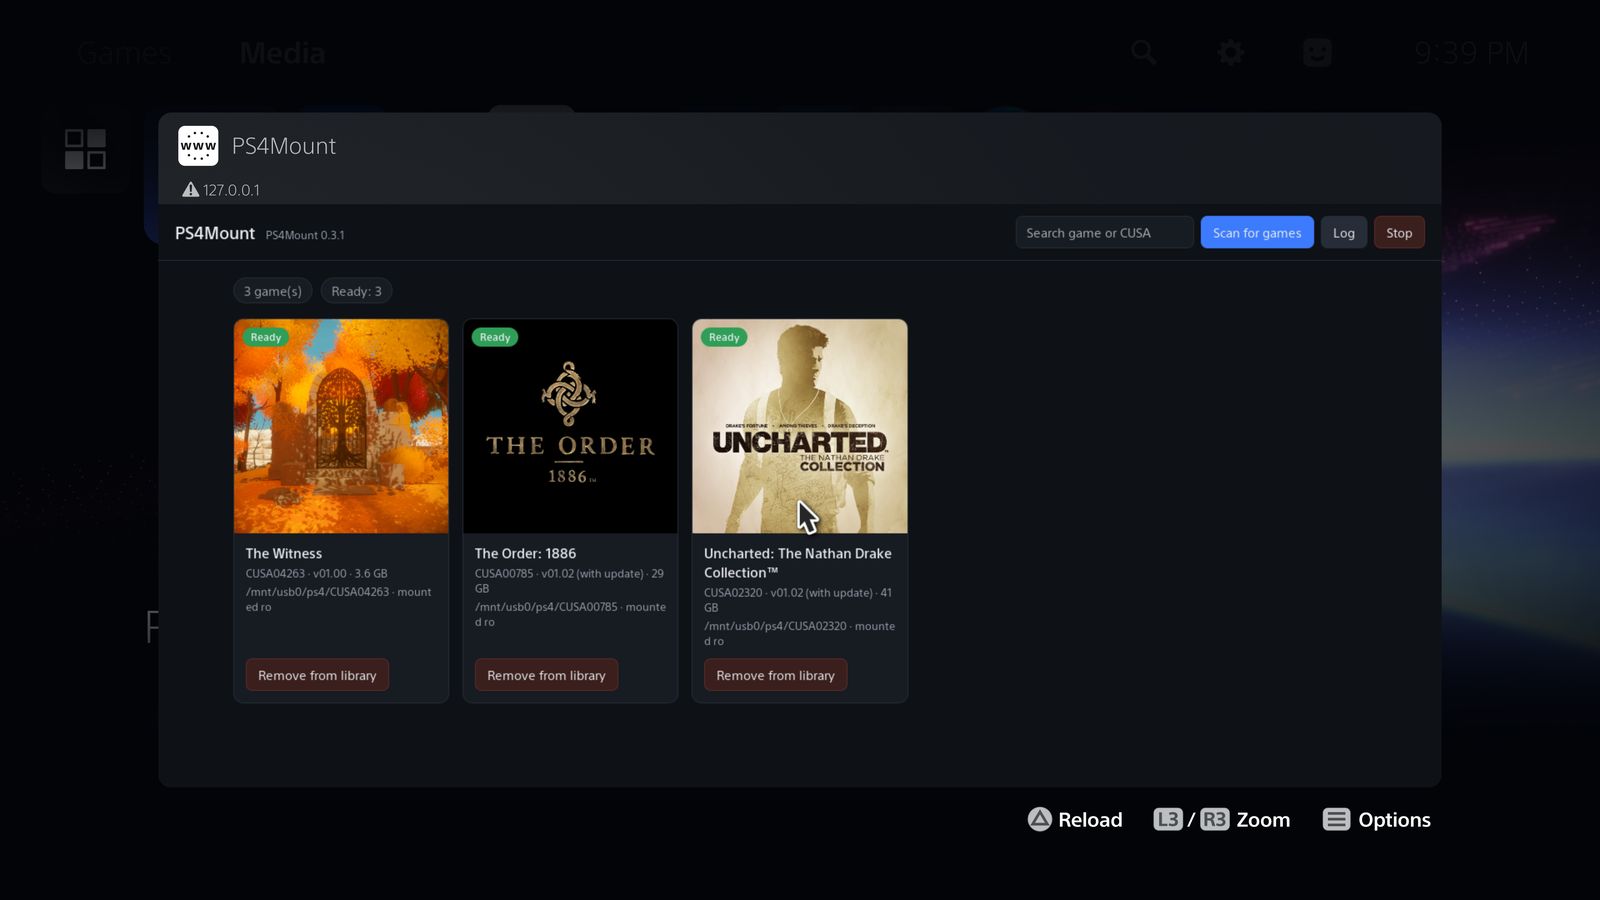Screen dimensions: 1600x900
Task: Click The Order: 1886 game title
Action: click(525, 553)
